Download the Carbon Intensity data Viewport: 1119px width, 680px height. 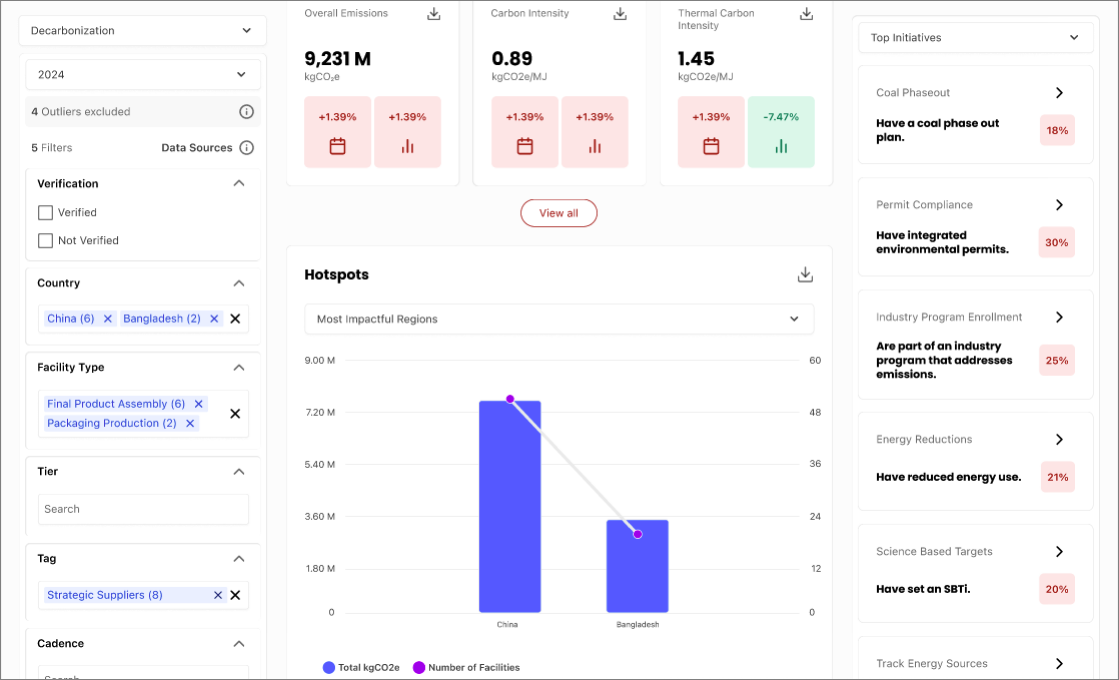pos(620,14)
